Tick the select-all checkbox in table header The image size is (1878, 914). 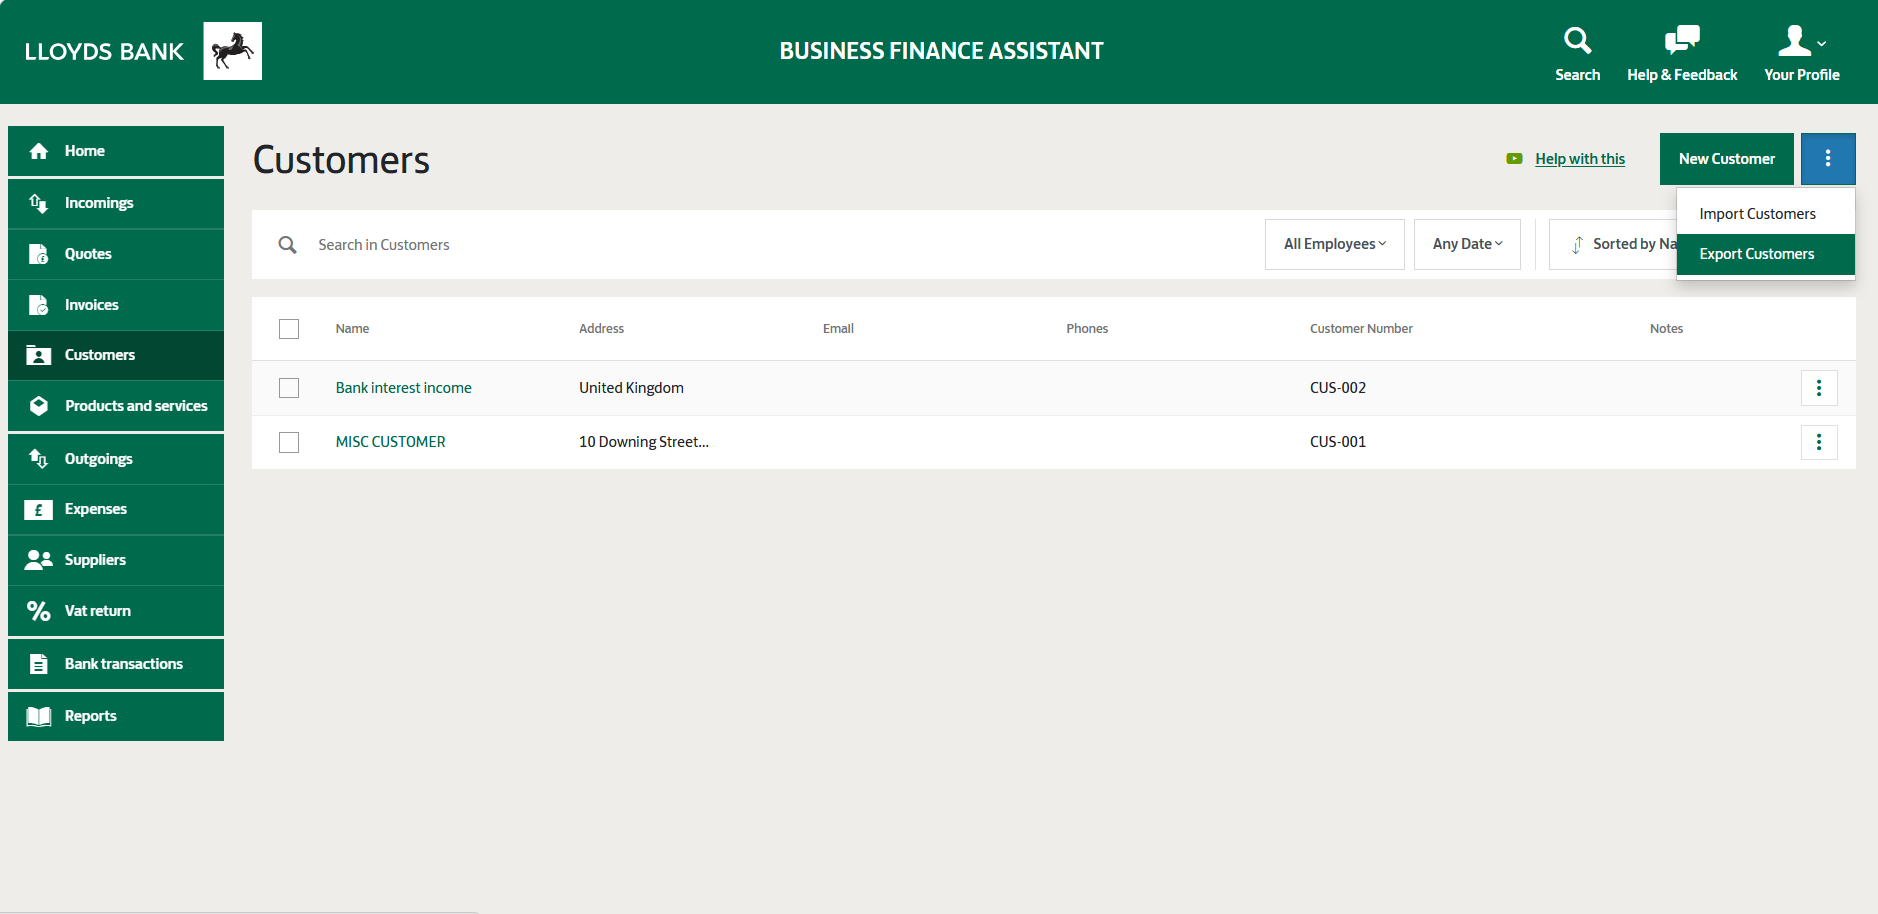tap(289, 329)
